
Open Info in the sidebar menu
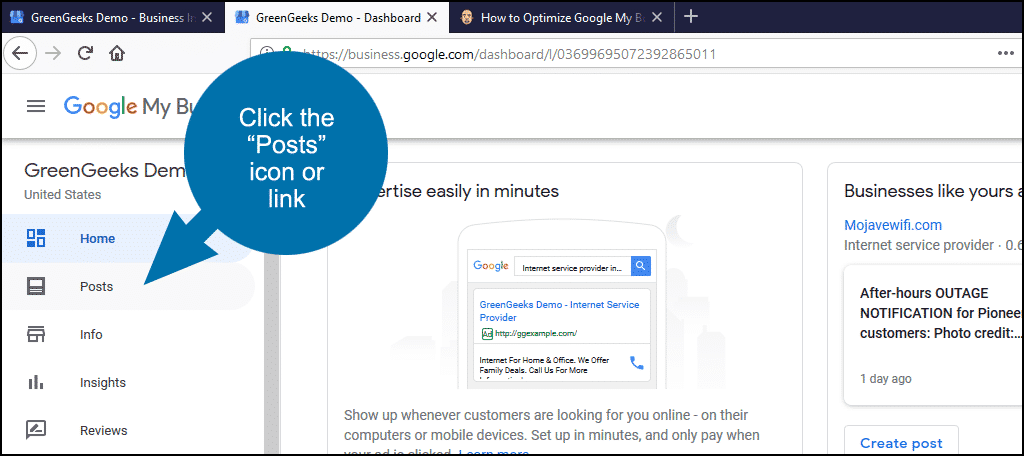127,334
